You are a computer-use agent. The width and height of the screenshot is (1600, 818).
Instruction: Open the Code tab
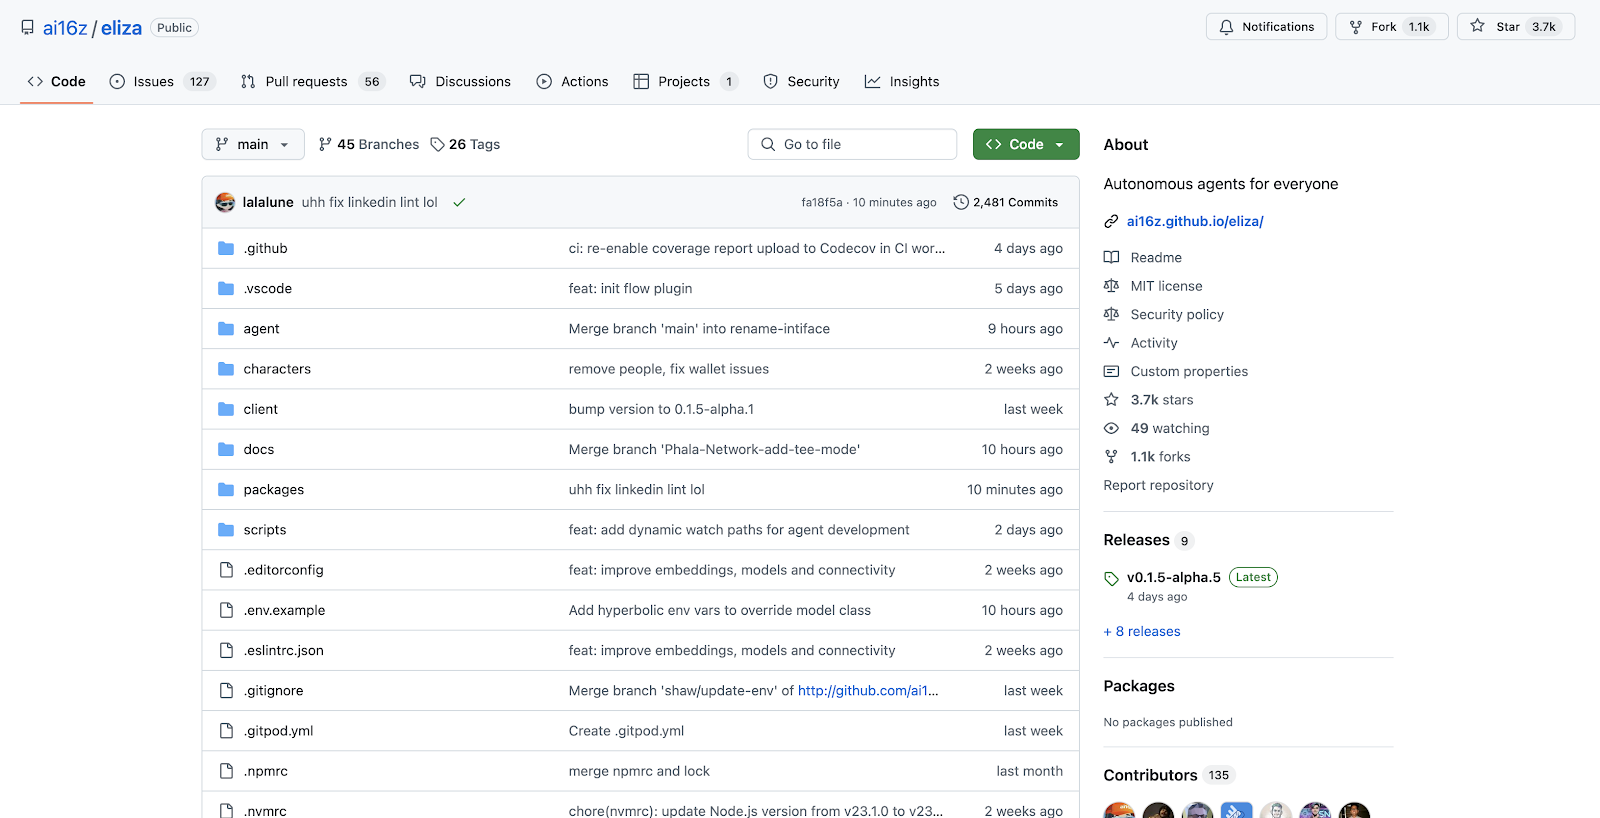point(57,81)
